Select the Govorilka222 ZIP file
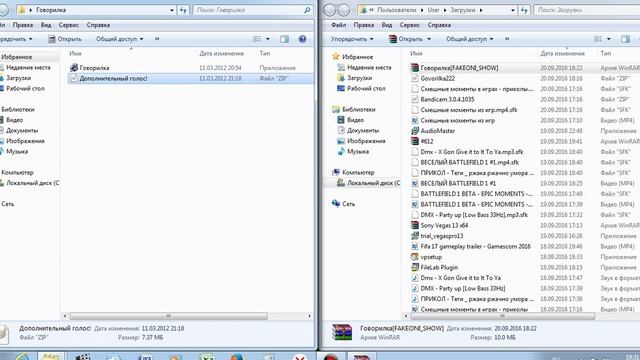 (438, 78)
